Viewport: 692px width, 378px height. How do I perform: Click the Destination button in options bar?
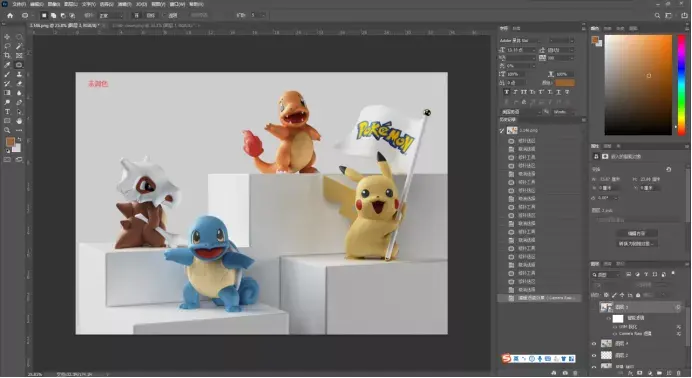150,15
